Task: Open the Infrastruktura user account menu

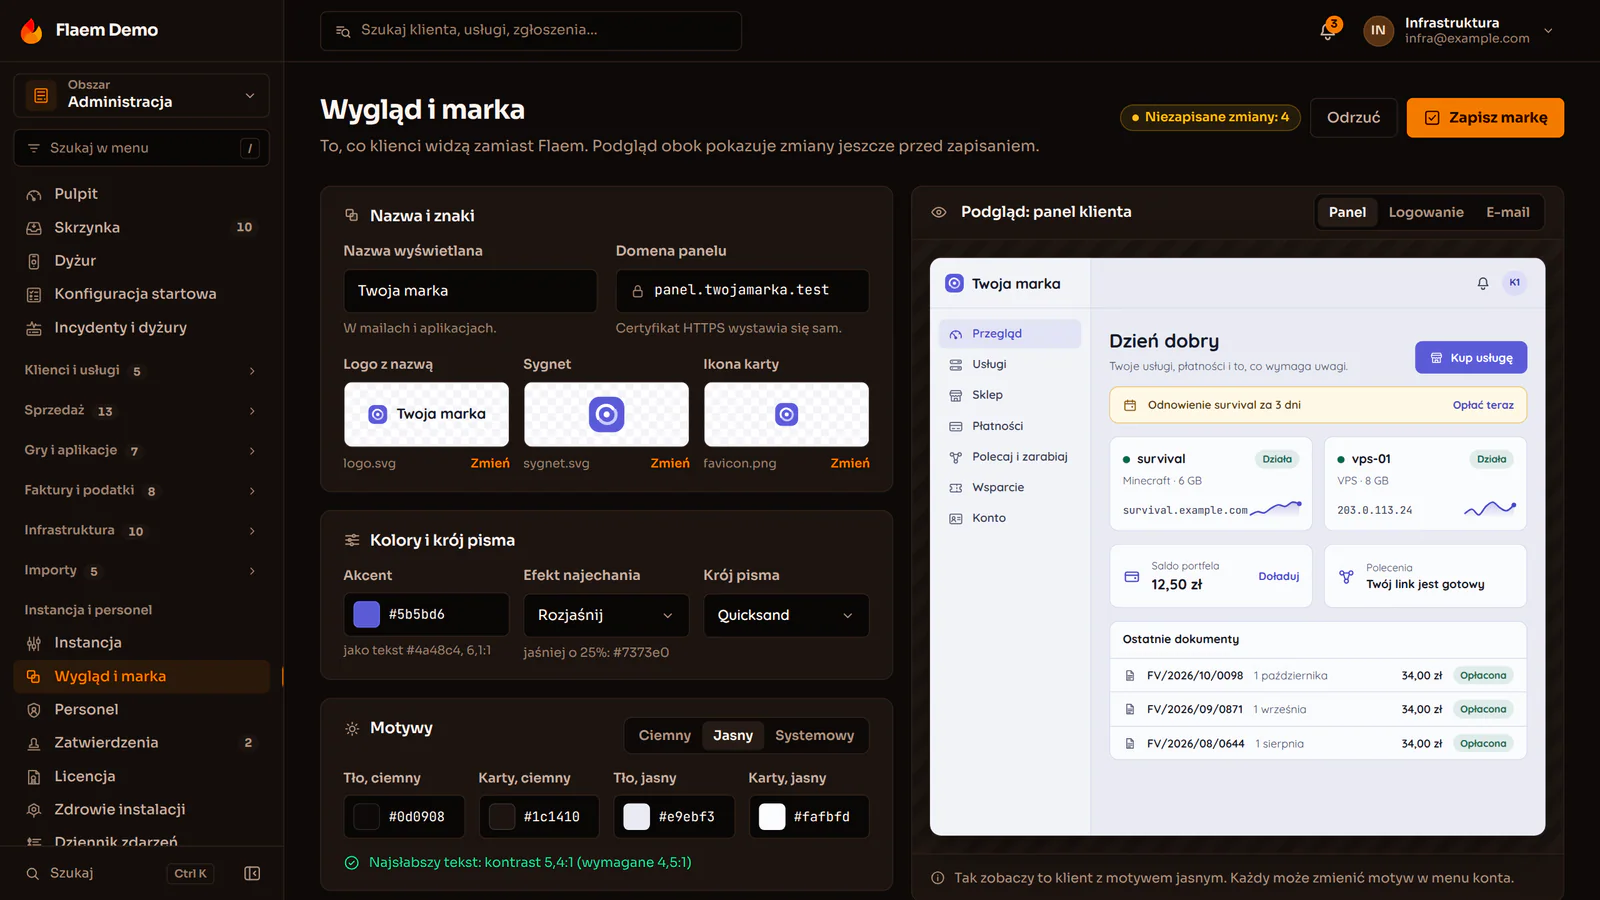Action: [x=1459, y=31]
